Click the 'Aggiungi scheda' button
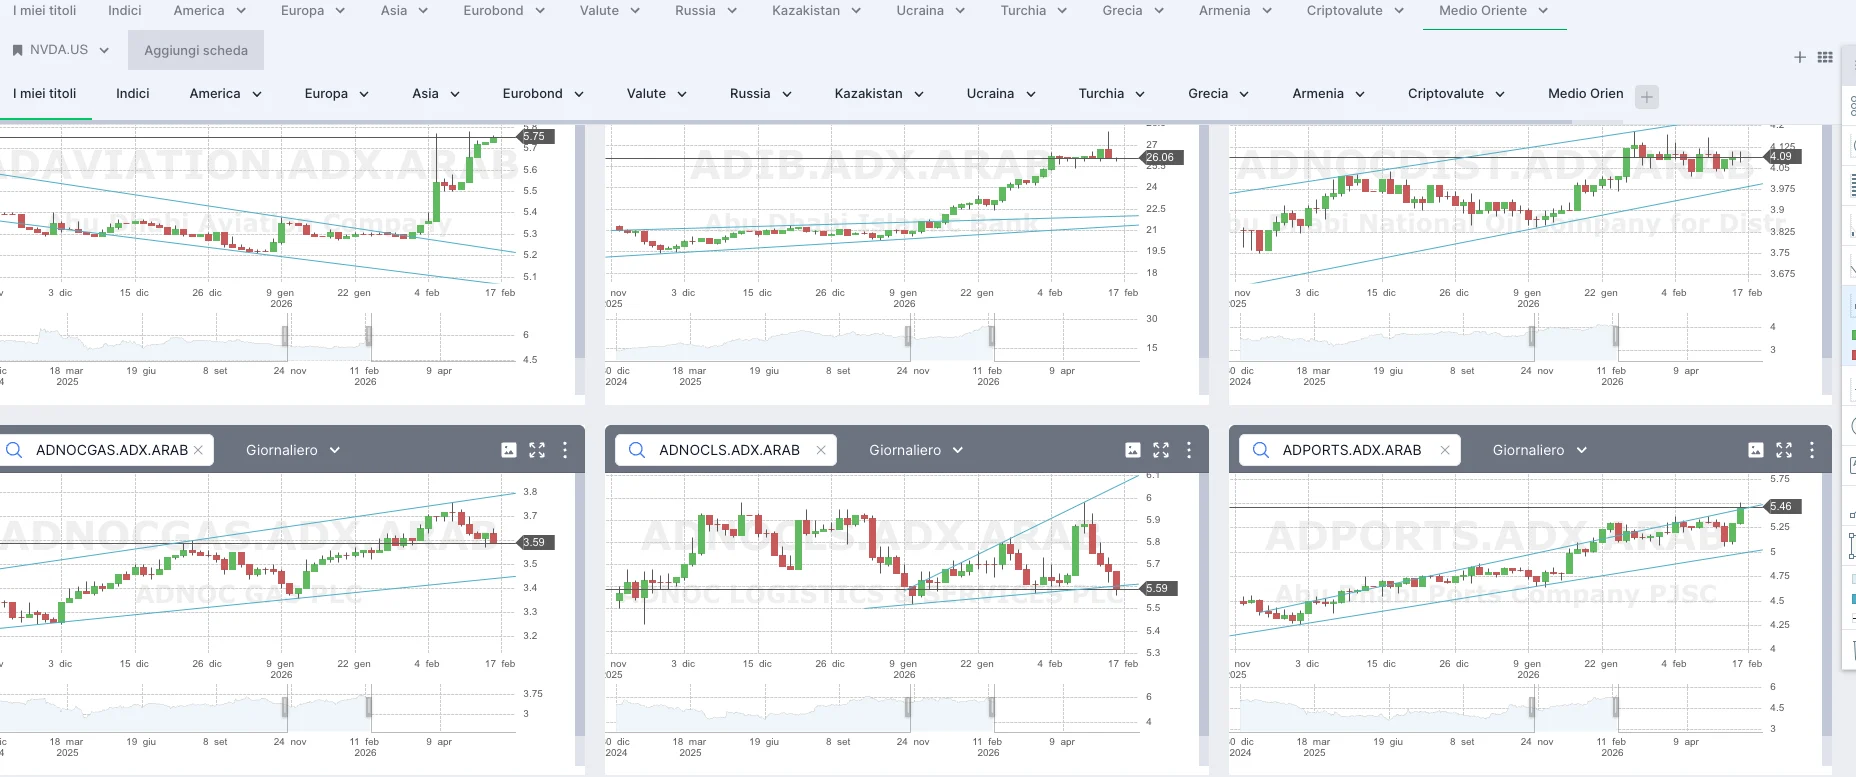The image size is (1856, 777). 196,50
